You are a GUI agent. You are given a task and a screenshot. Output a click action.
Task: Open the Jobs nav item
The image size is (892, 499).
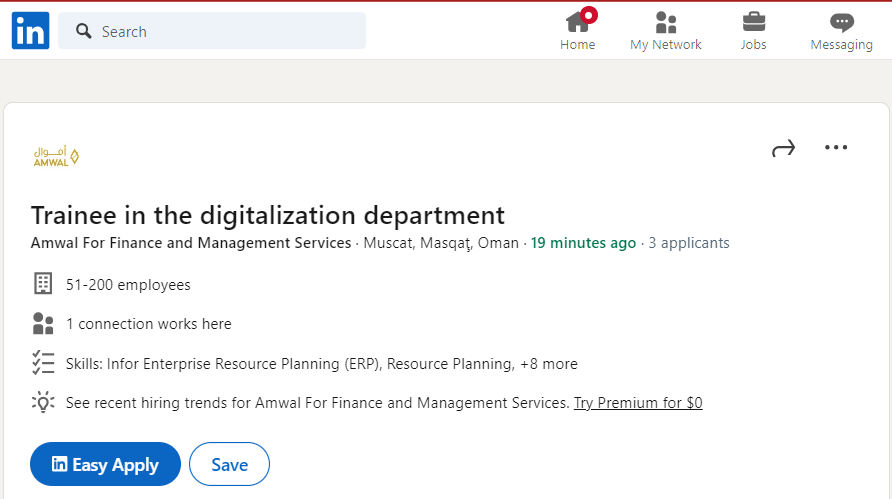click(x=753, y=31)
